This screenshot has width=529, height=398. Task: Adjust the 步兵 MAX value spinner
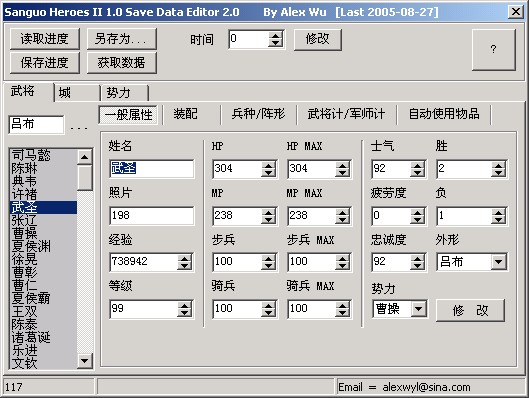tap(343, 262)
